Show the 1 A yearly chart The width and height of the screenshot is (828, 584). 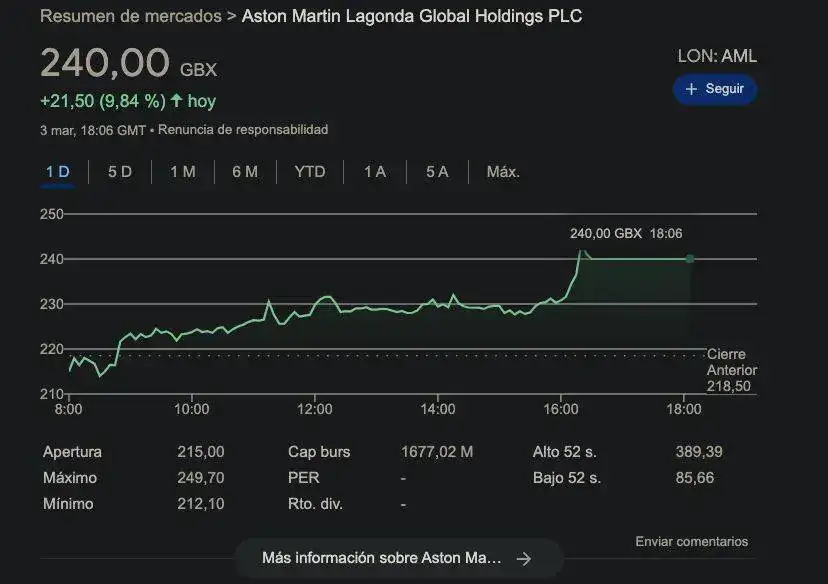pyautogui.click(x=375, y=172)
